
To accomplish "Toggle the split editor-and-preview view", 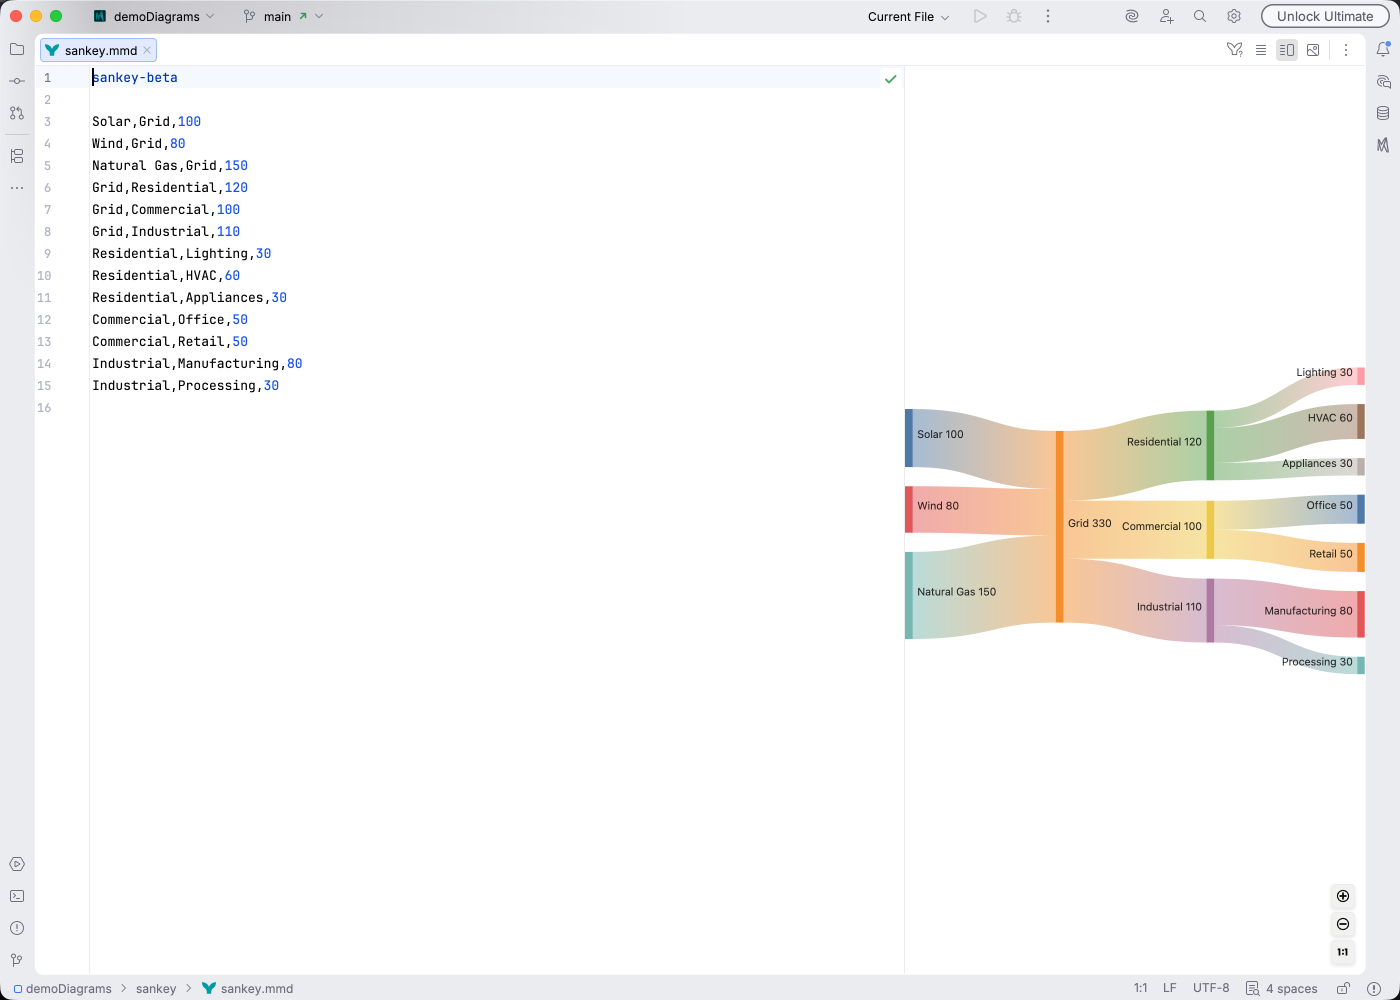I will tap(1287, 49).
